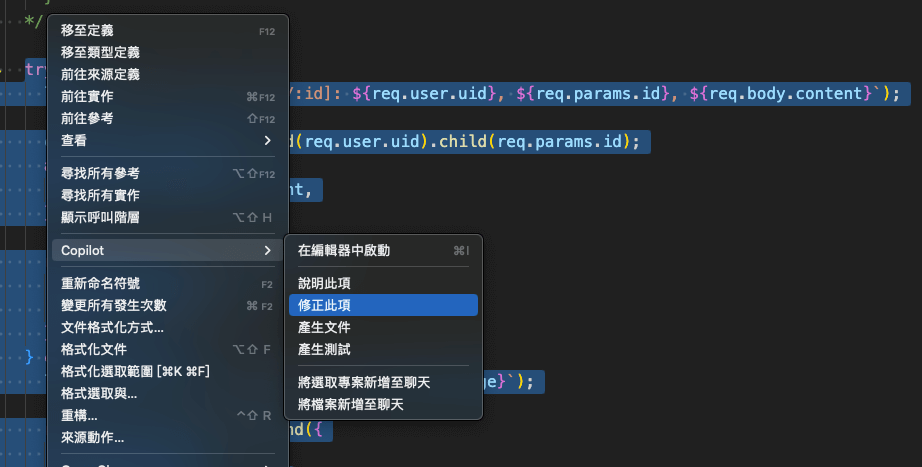Open 顯示呼叫階層 from the menu
Viewport: 922px width, 467px height.
100,217
